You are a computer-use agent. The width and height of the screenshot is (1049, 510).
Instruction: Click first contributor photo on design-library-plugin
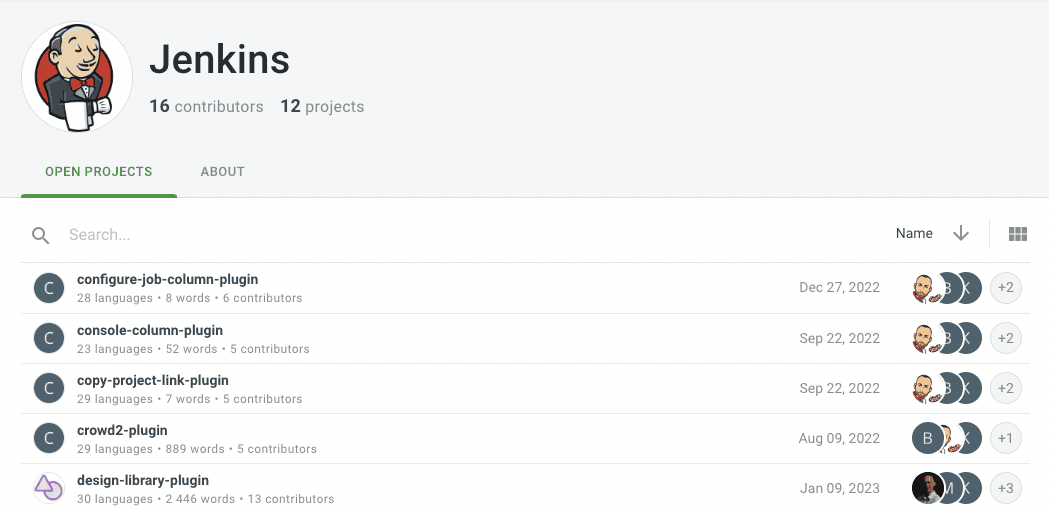(927, 488)
